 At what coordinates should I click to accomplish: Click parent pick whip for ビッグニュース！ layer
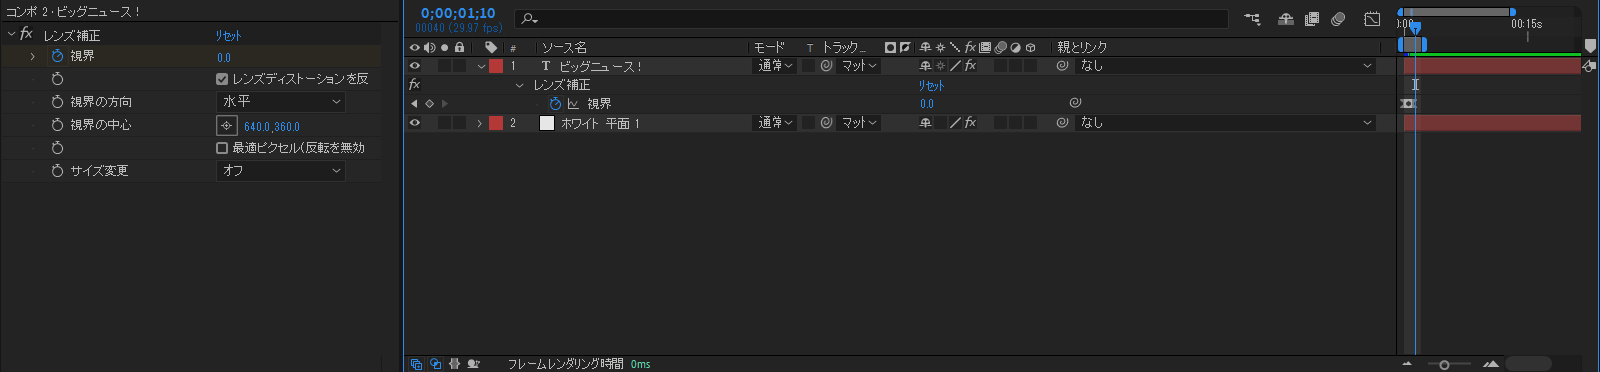click(1063, 66)
